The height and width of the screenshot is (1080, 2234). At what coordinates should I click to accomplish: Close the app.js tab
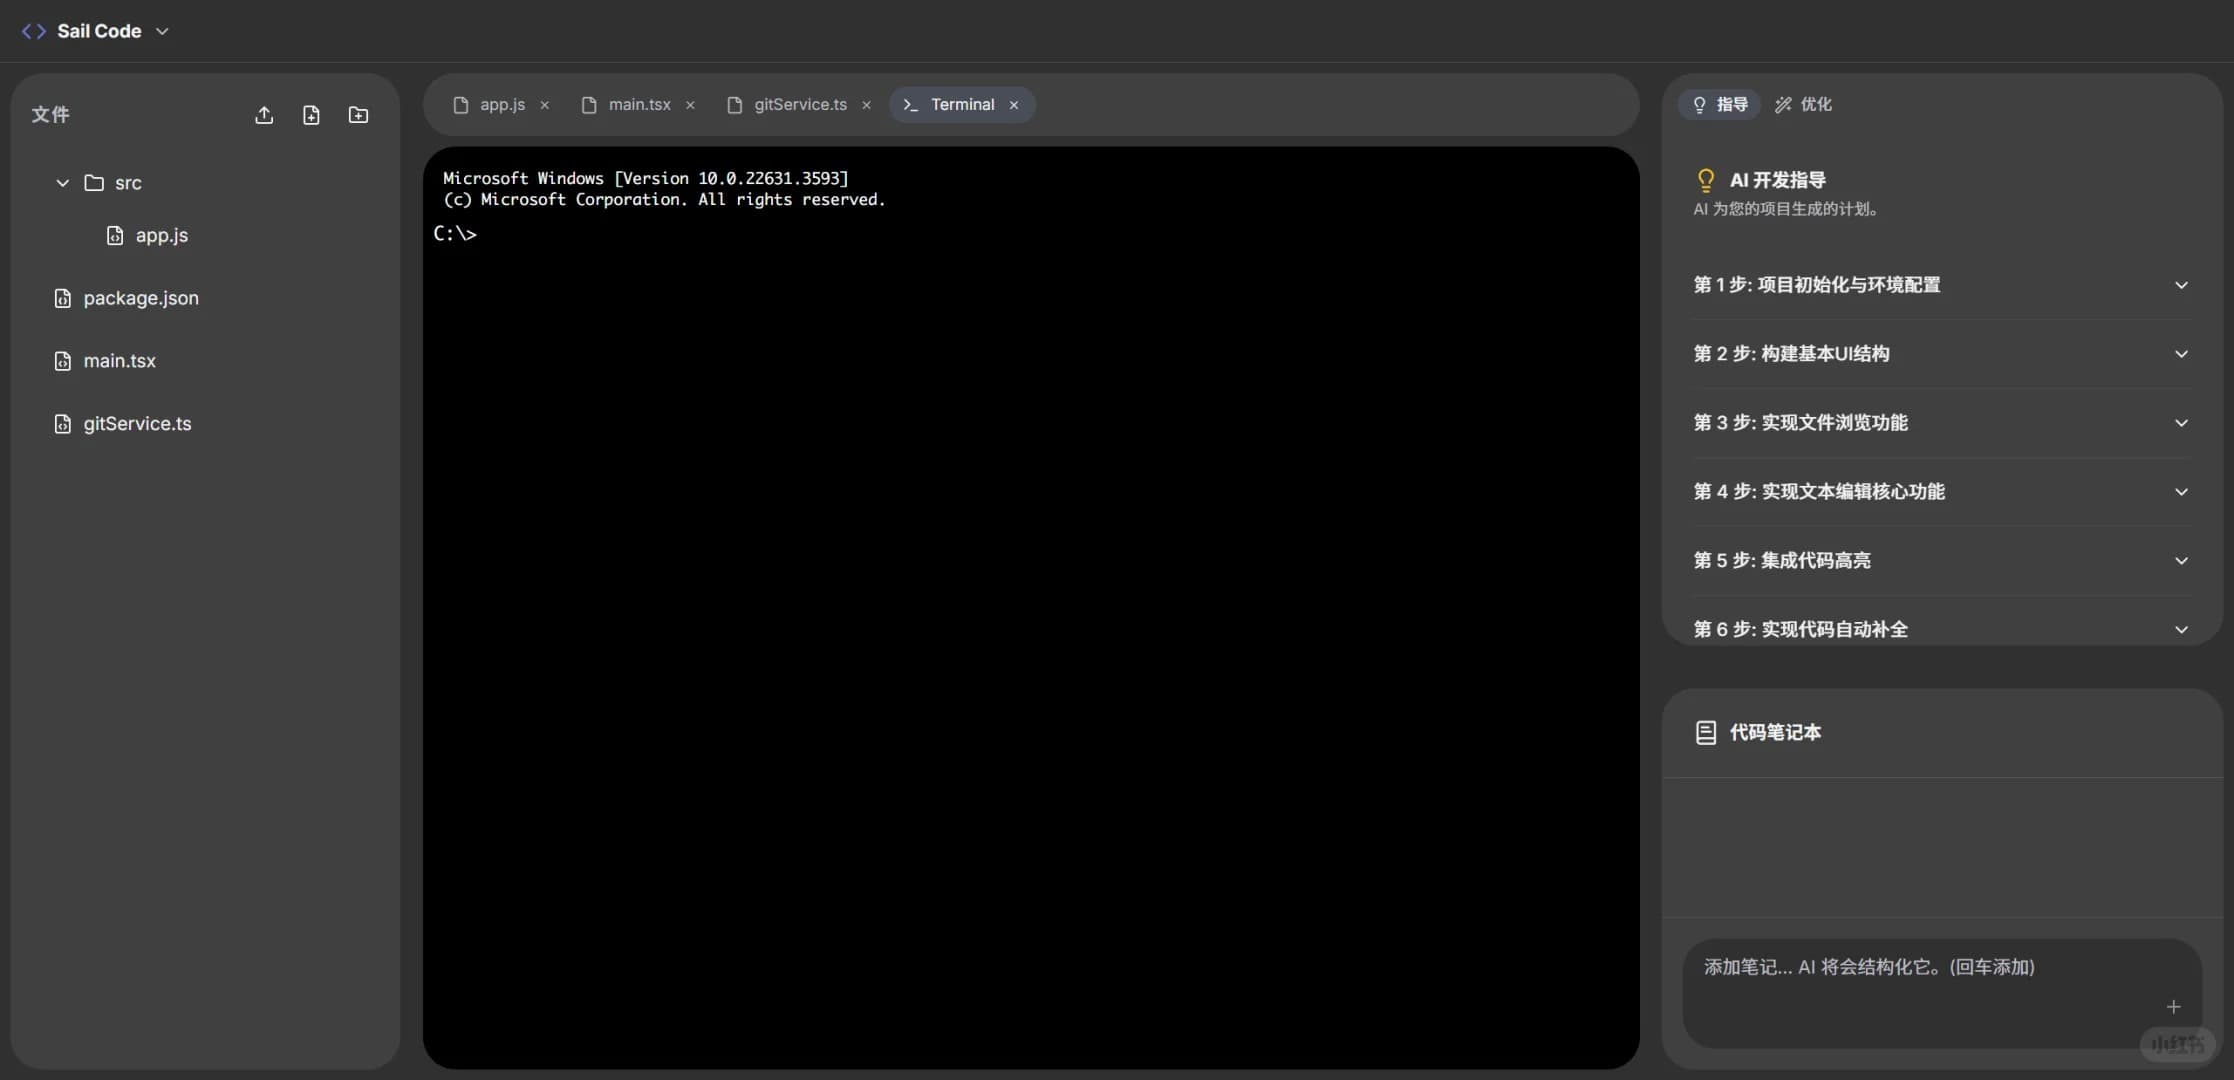click(x=545, y=105)
